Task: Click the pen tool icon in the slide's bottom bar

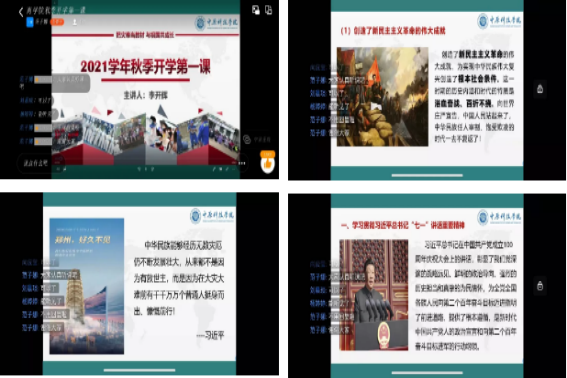Action: coord(214,169)
